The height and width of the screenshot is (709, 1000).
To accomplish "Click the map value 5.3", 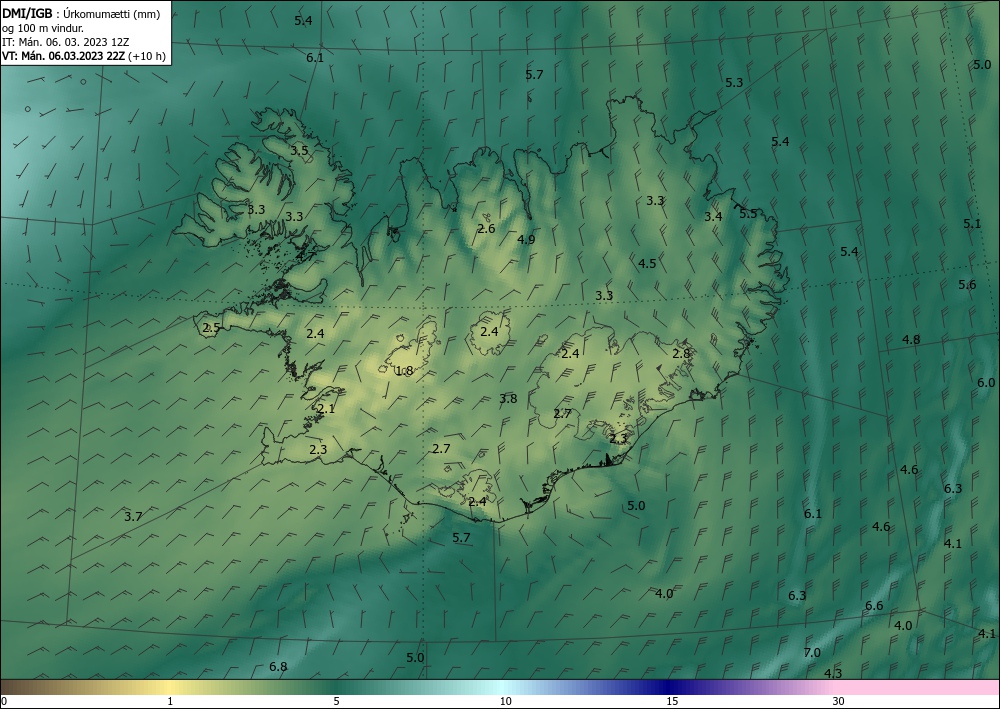I will point(734,82).
